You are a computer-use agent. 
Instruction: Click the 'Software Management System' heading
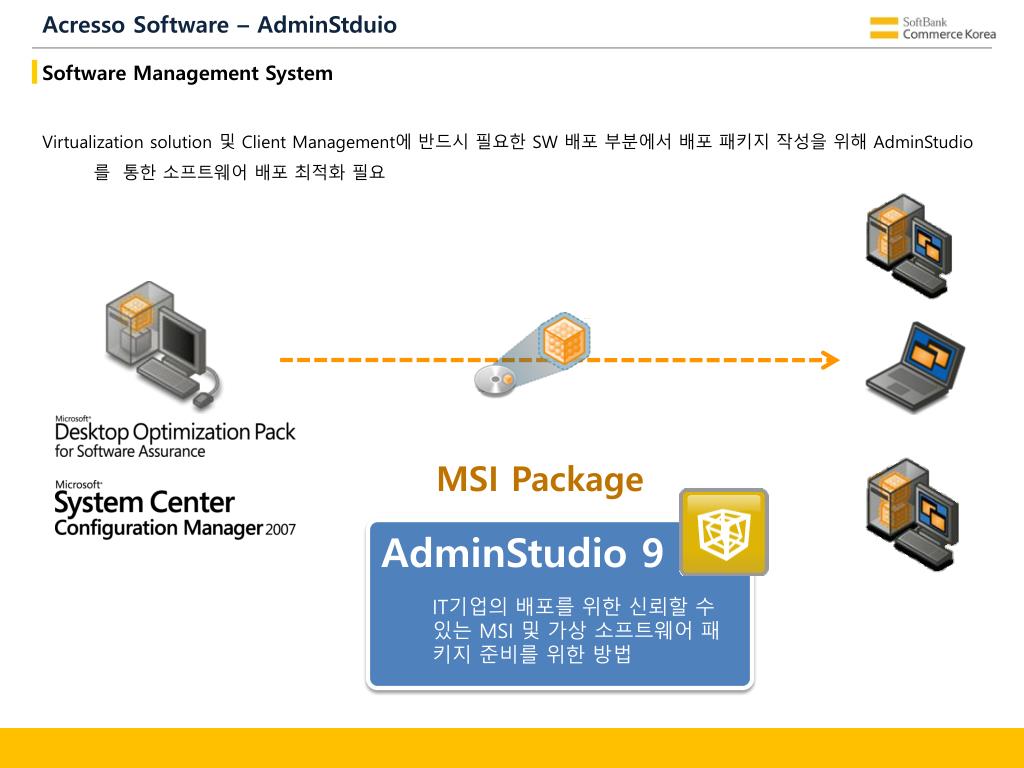click(x=187, y=72)
